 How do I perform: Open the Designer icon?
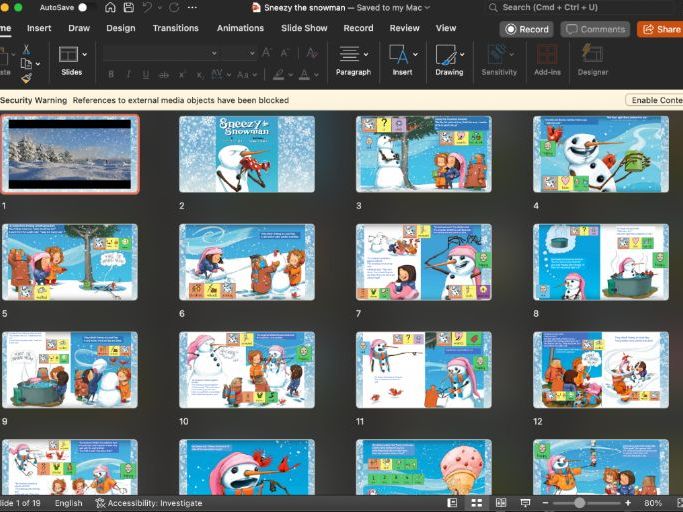592,54
